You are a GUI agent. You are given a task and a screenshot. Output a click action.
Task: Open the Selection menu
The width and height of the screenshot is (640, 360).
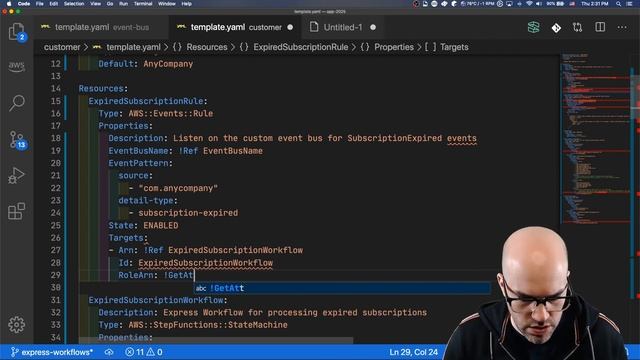[74, 4]
